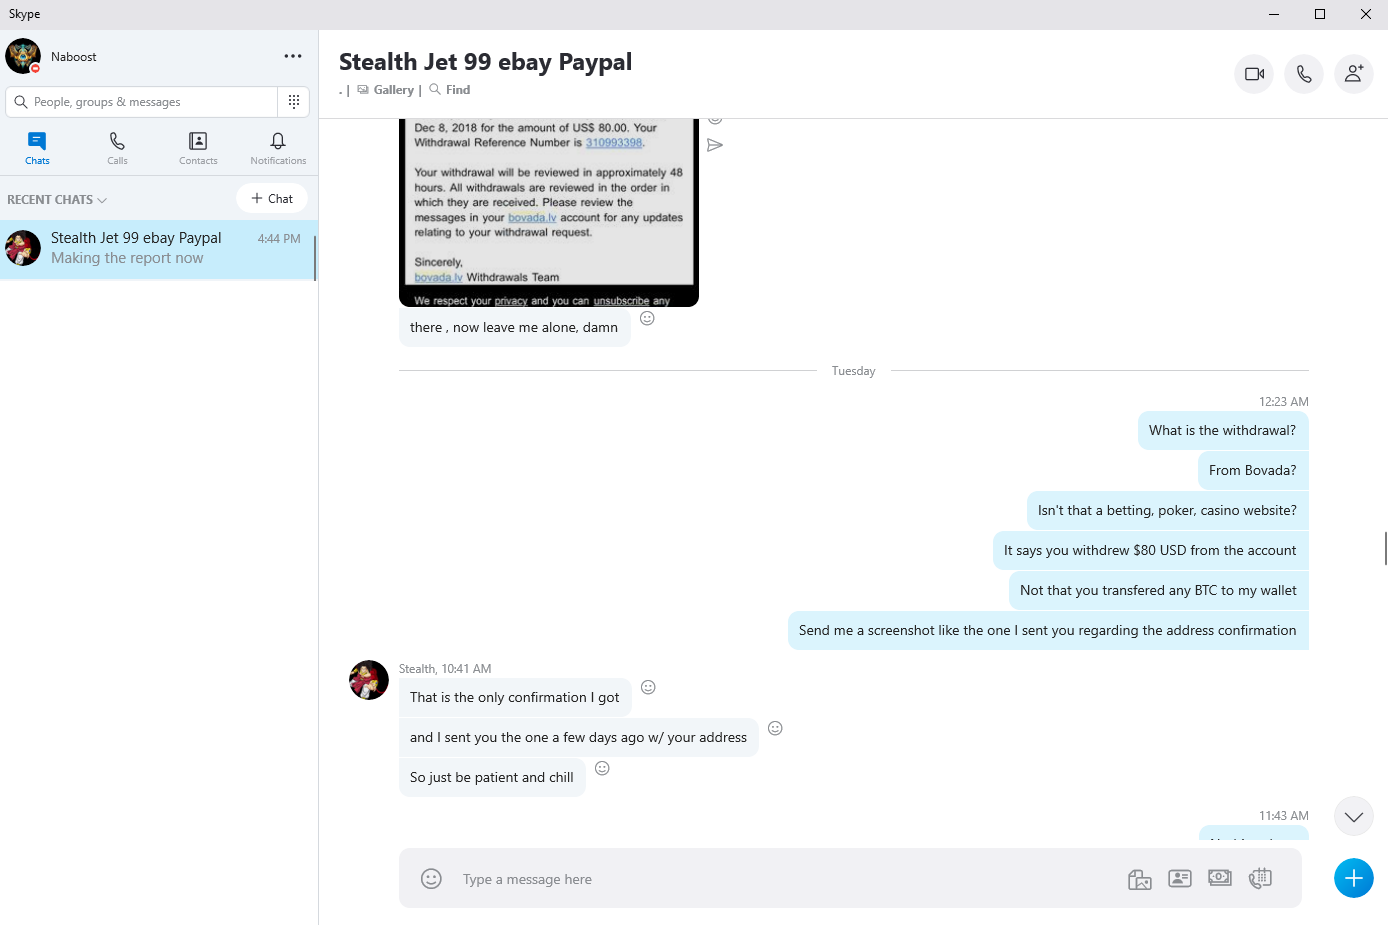Open the Contacts tab
Screen dimensions: 1388x925
coord(198,148)
